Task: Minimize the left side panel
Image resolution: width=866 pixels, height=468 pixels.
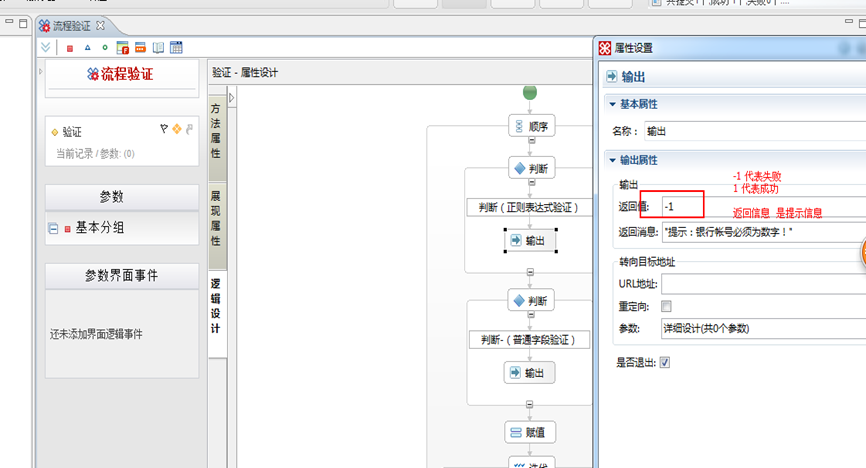Action: click(x=9, y=23)
